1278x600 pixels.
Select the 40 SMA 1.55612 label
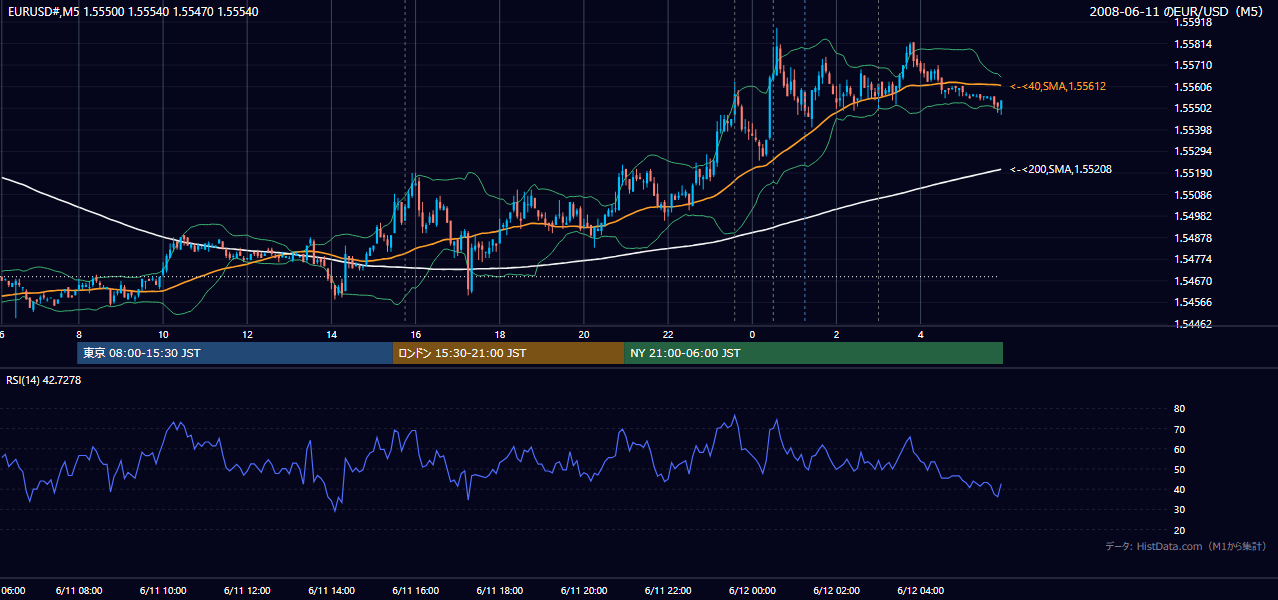click(x=1058, y=87)
